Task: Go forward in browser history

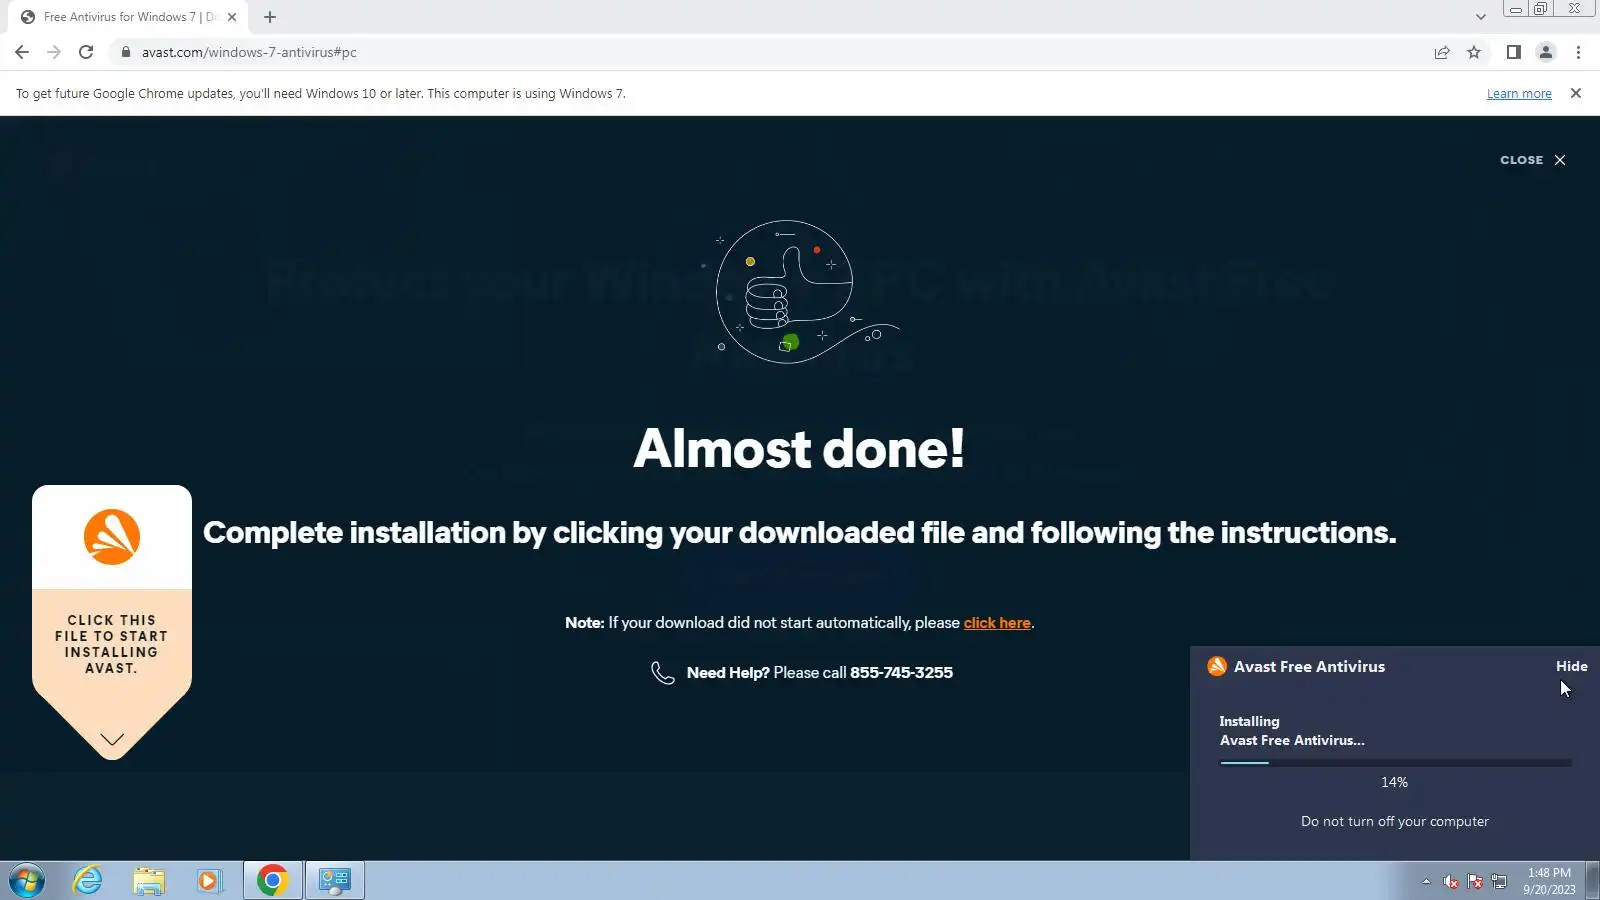Action: [54, 52]
